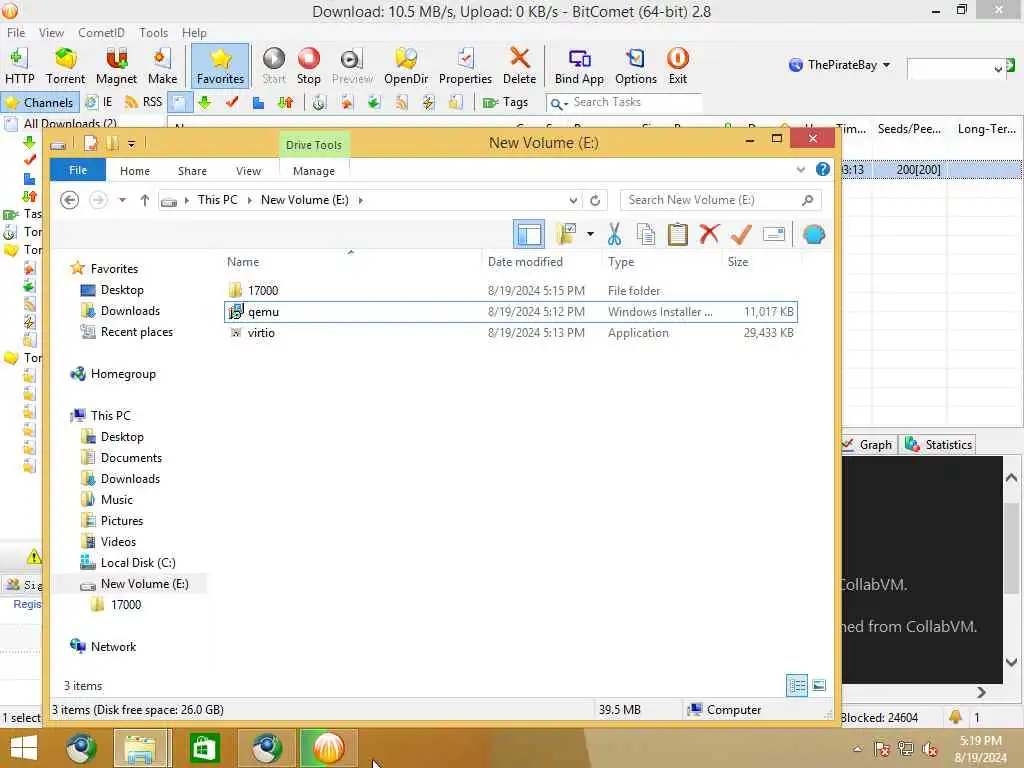Open Local Disk (C:) in navigation pane
Screen dimensions: 1024x768
coord(138,563)
